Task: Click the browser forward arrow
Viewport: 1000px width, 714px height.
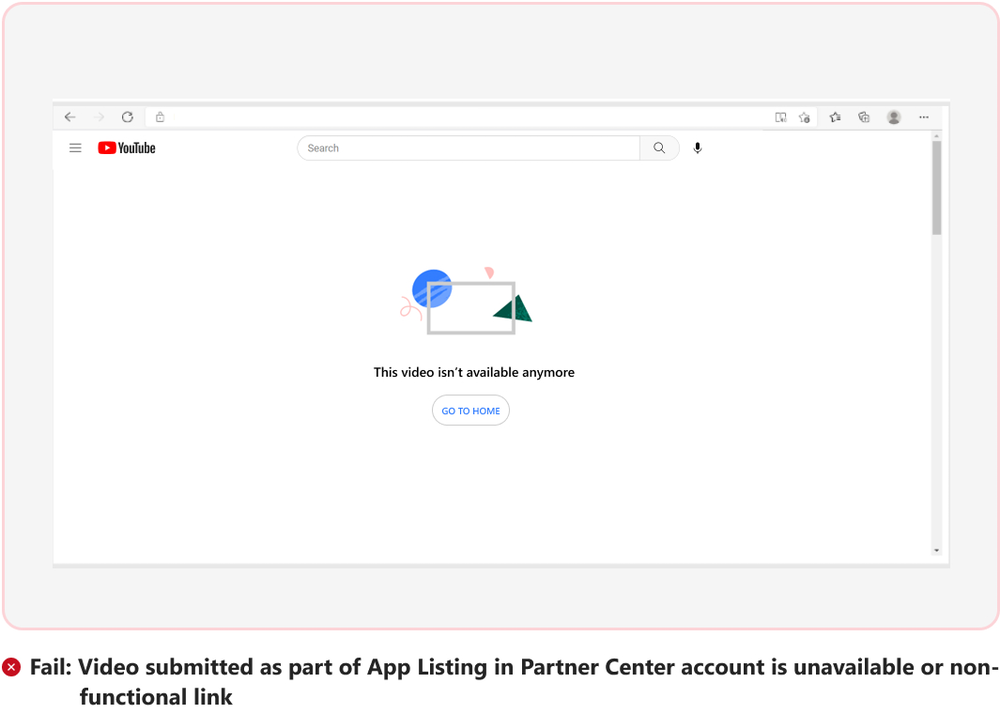Action: [x=98, y=117]
